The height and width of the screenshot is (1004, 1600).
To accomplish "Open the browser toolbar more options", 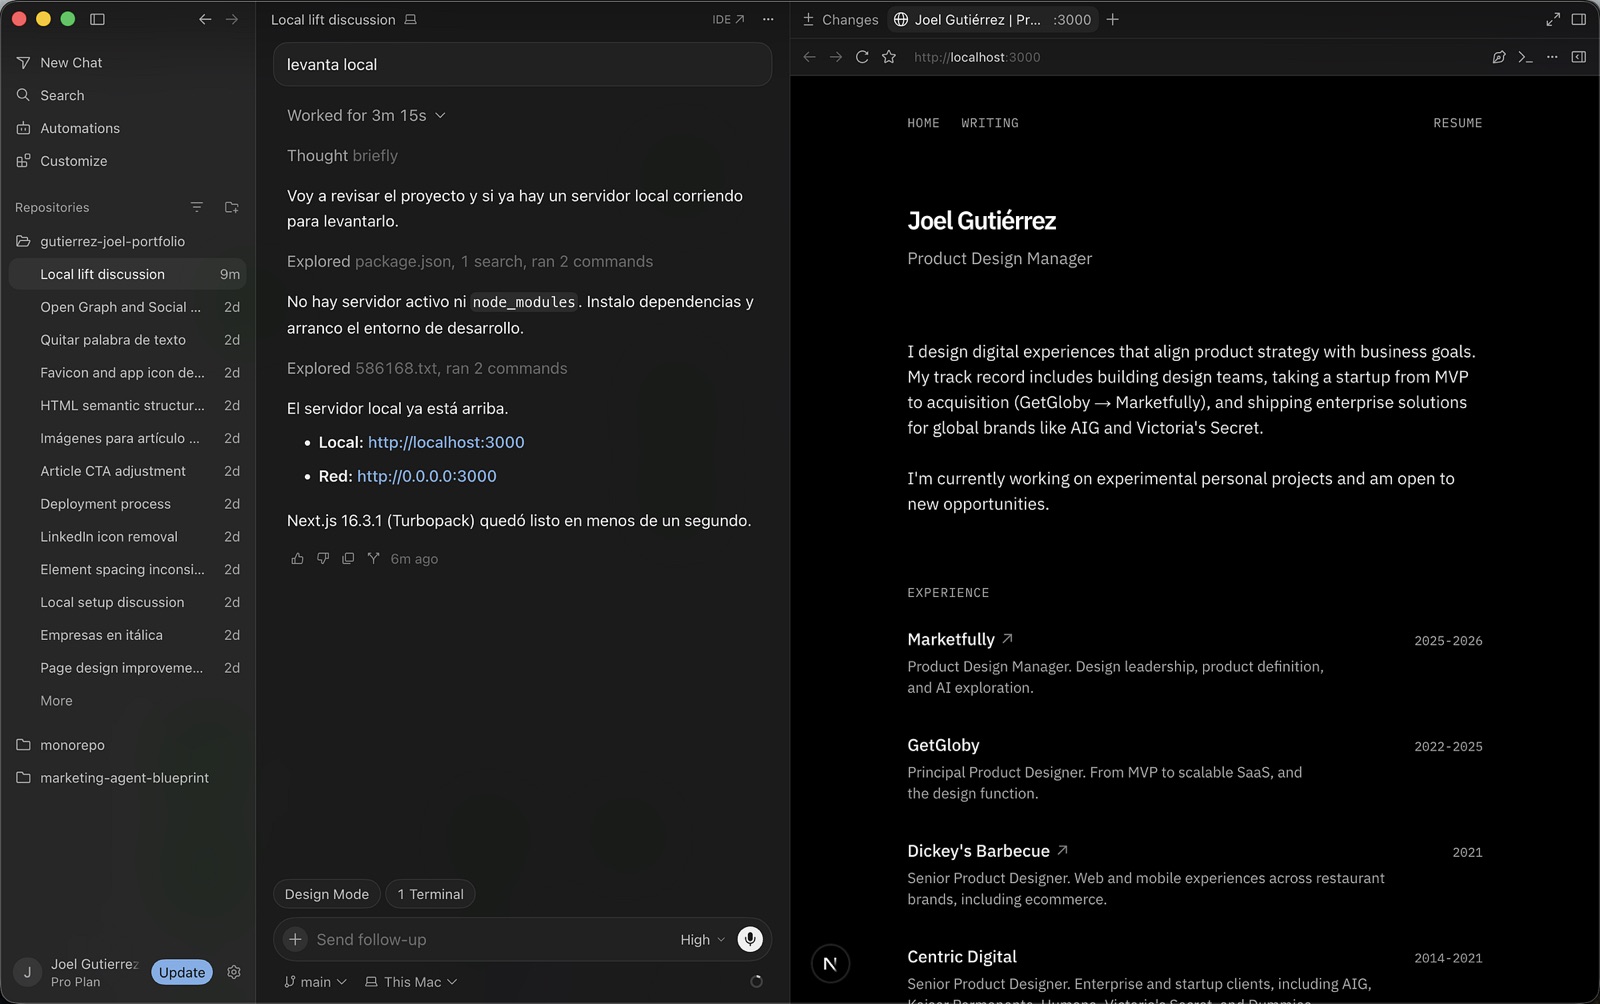I will [x=1552, y=57].
